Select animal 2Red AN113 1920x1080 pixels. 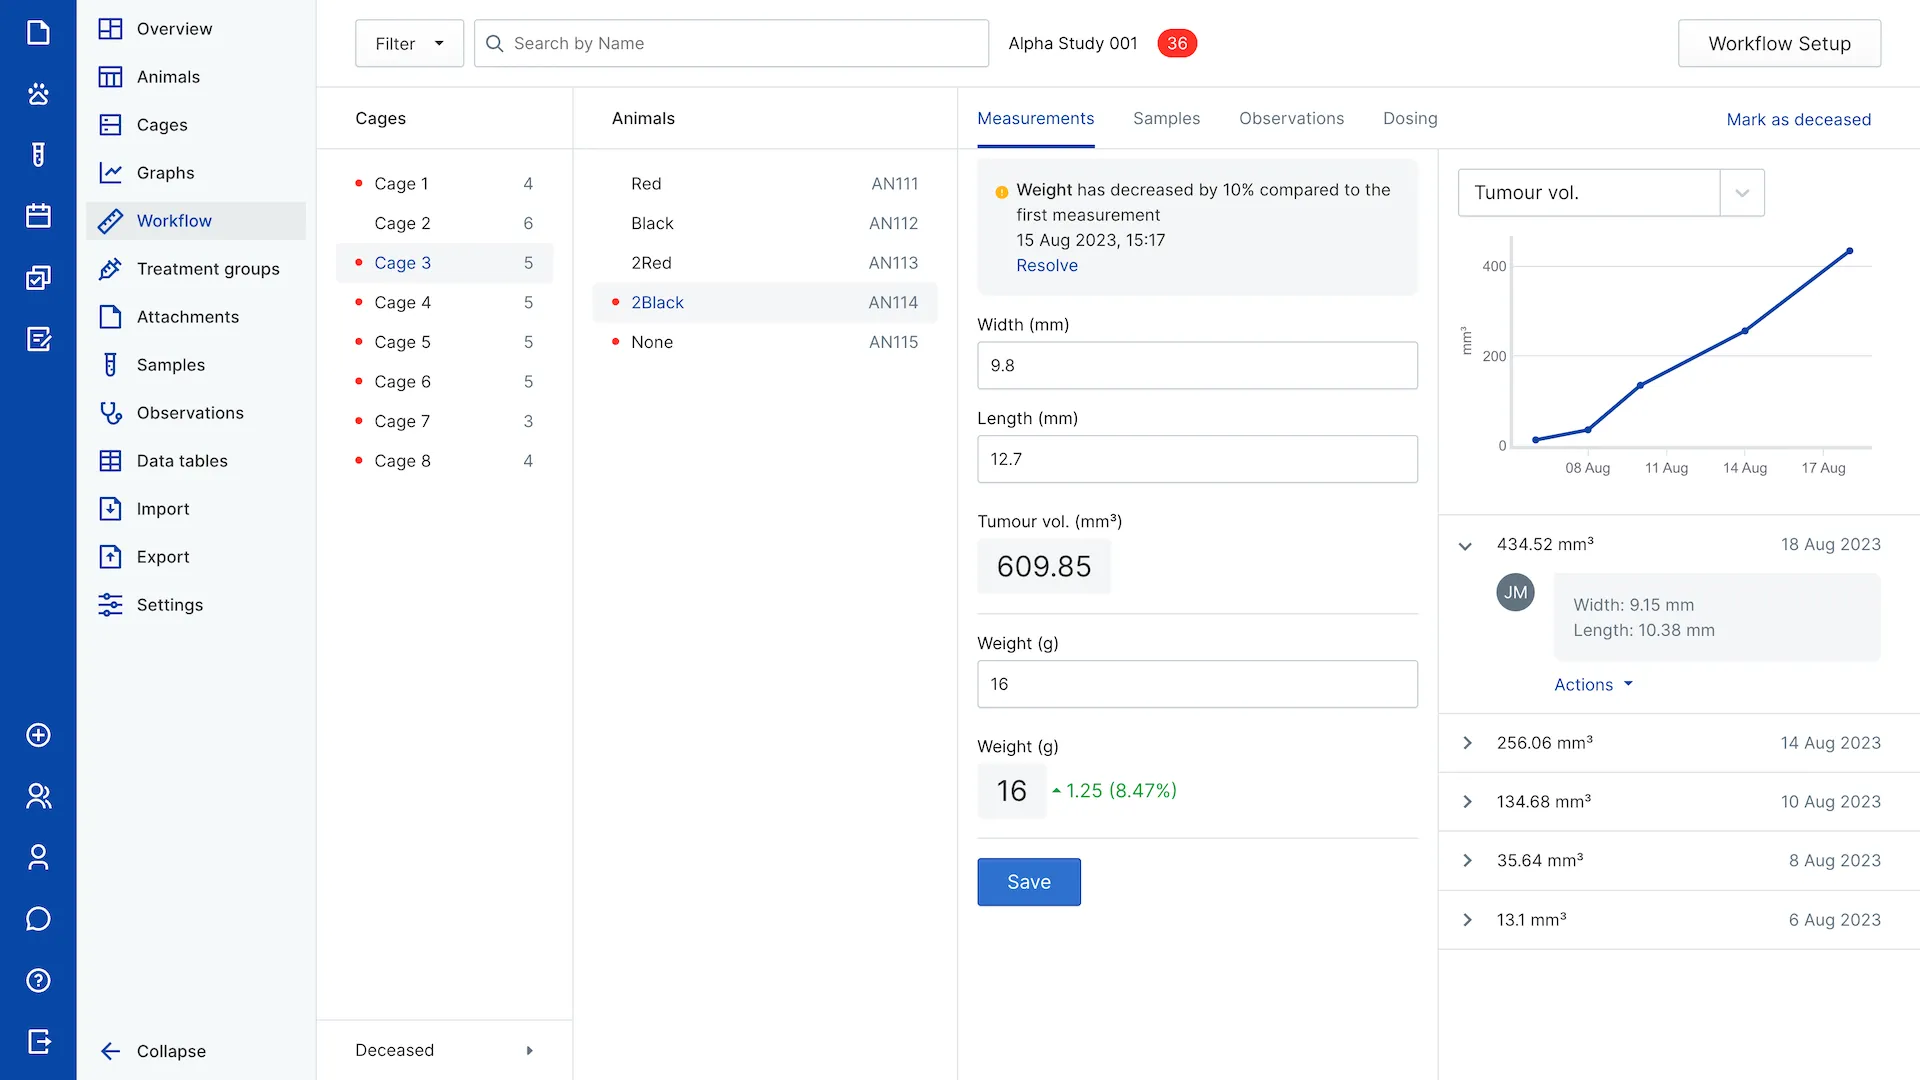[x=765, y=263]
